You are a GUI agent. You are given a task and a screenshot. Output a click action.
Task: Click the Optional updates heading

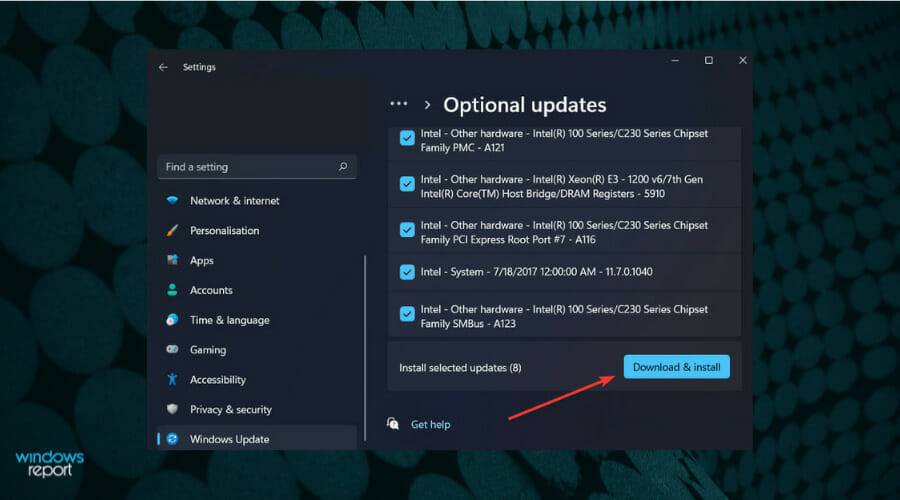tap(525, 105)
